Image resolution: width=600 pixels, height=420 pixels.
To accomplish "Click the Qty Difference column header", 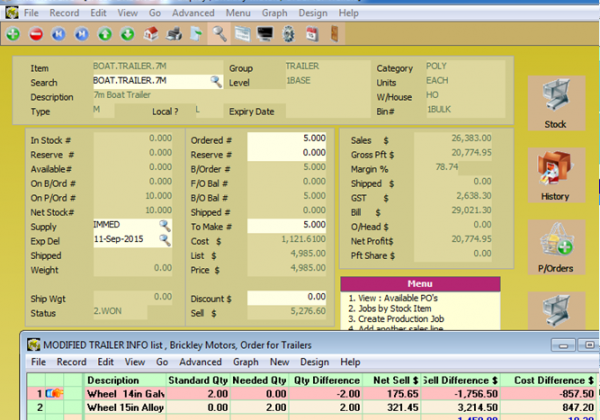I will 326,380.
